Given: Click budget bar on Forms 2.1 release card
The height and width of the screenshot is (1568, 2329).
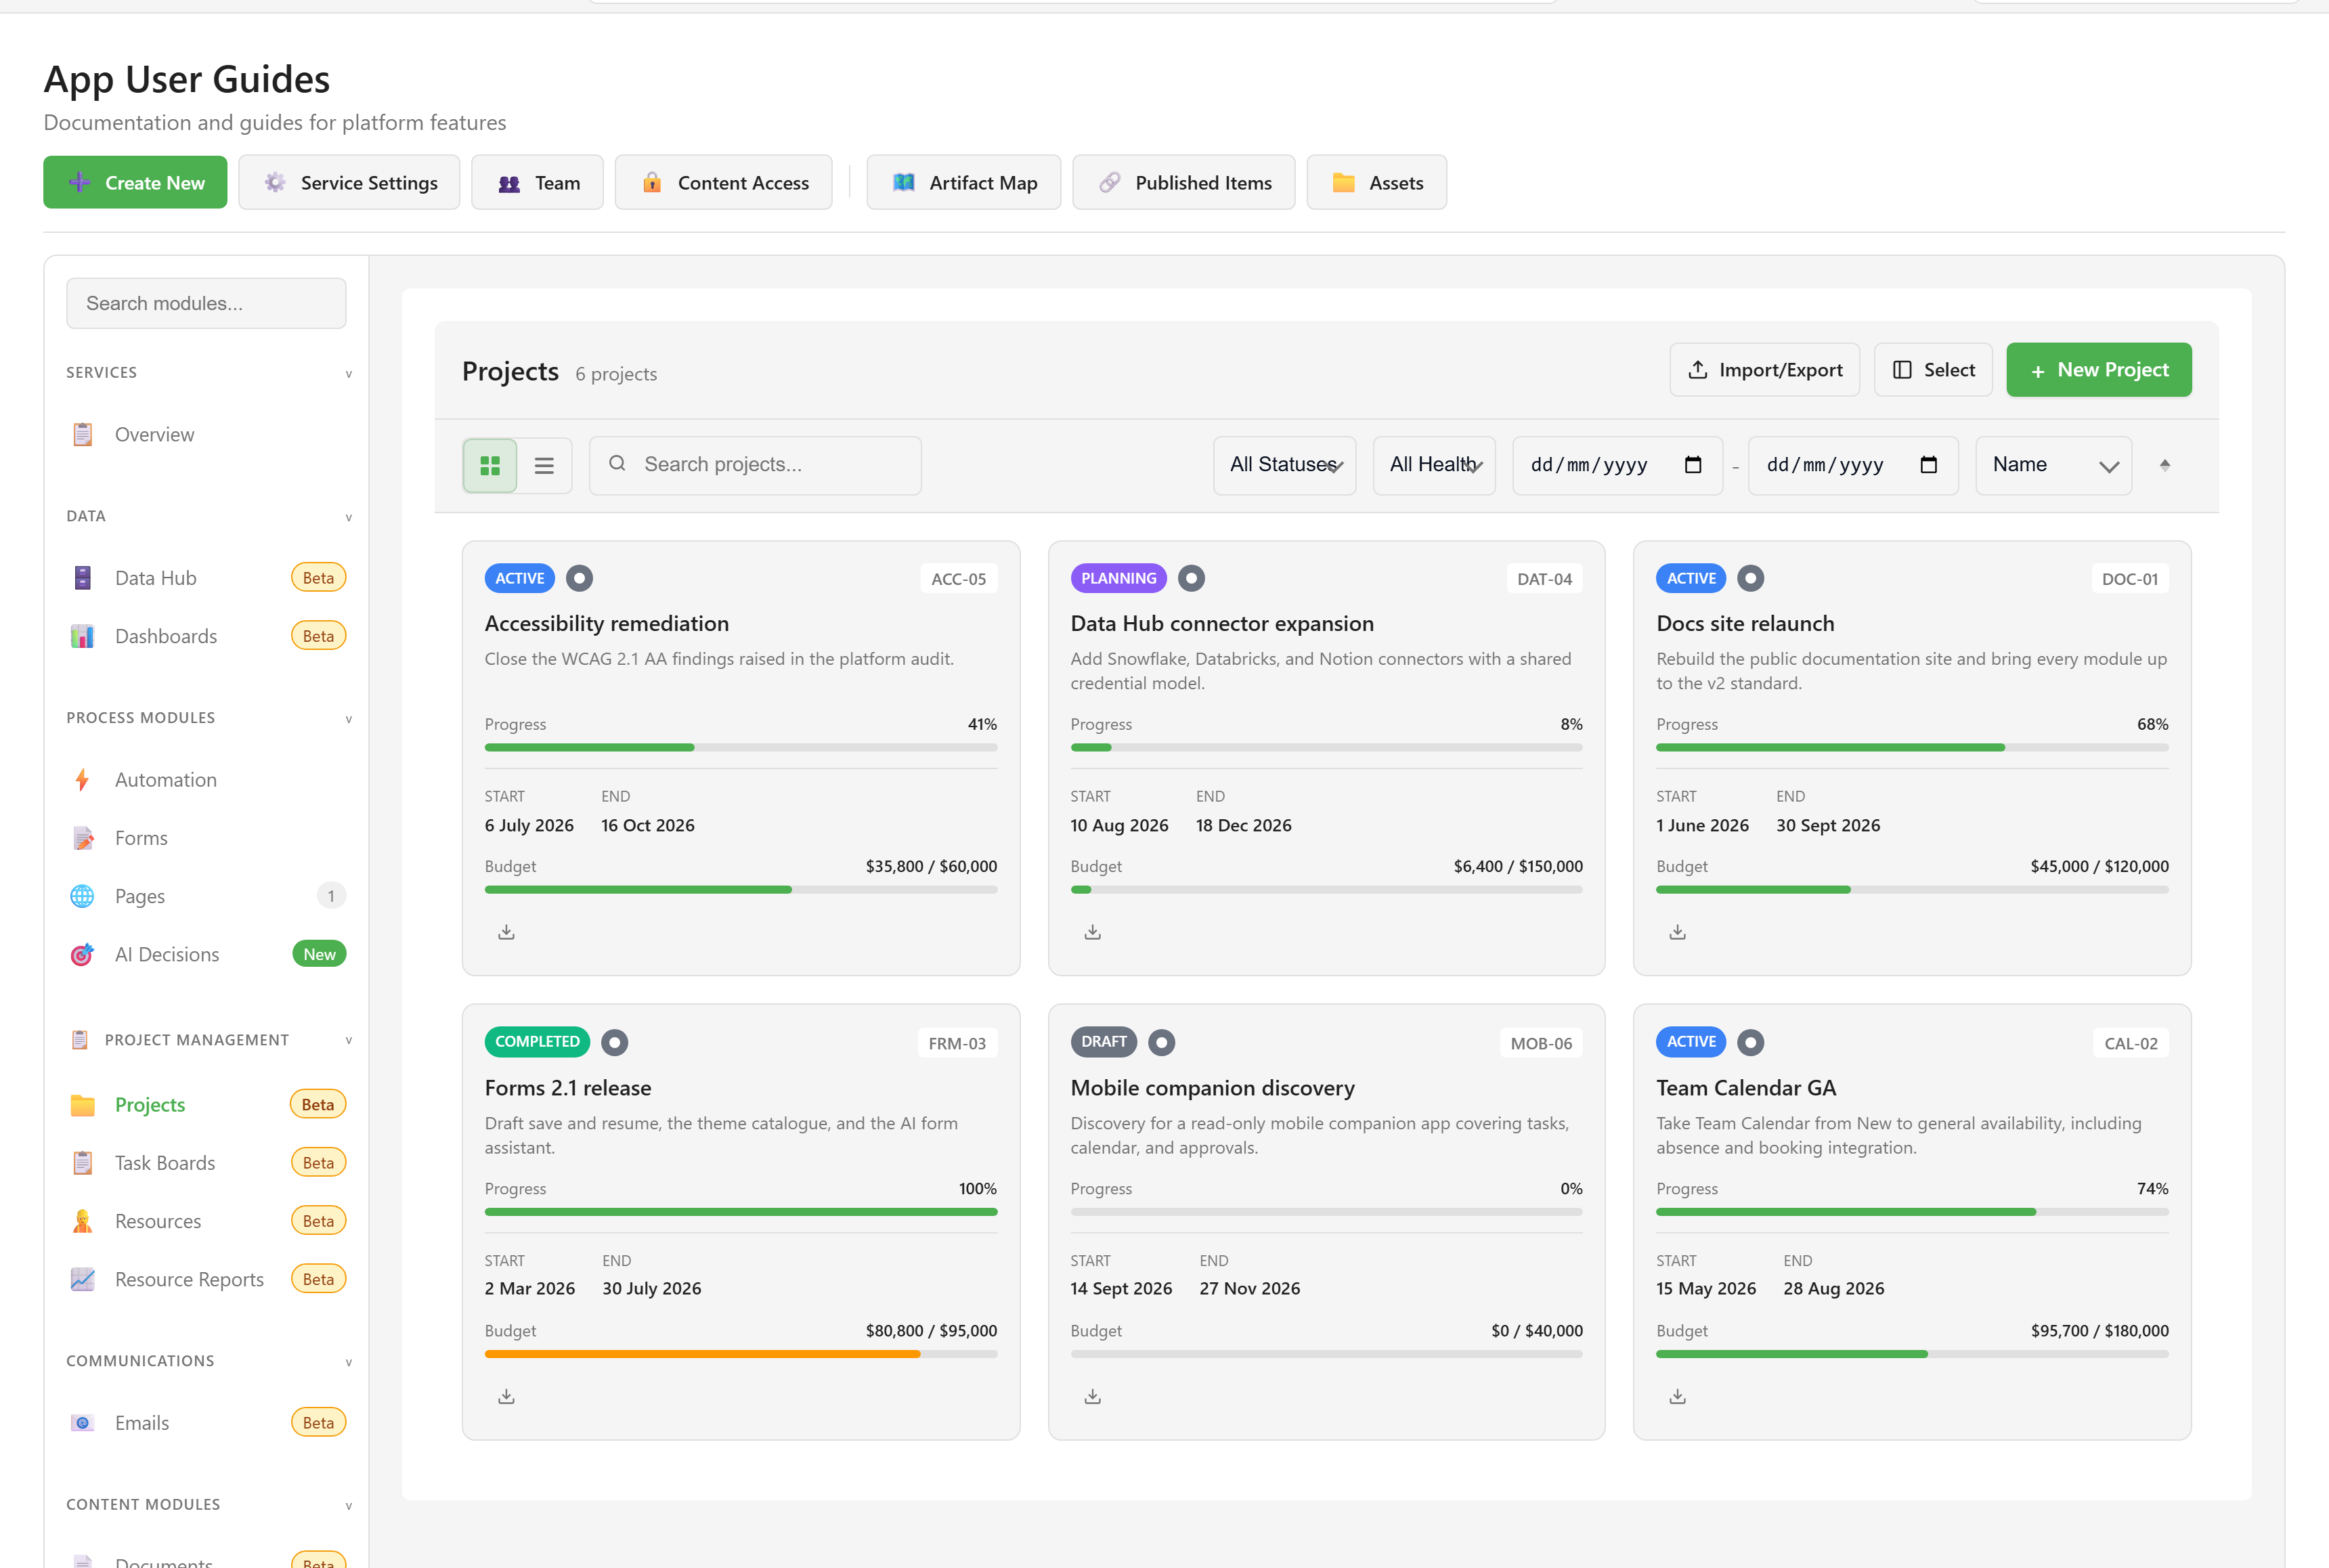Looking at the screenshot, I should (741, 1354).
